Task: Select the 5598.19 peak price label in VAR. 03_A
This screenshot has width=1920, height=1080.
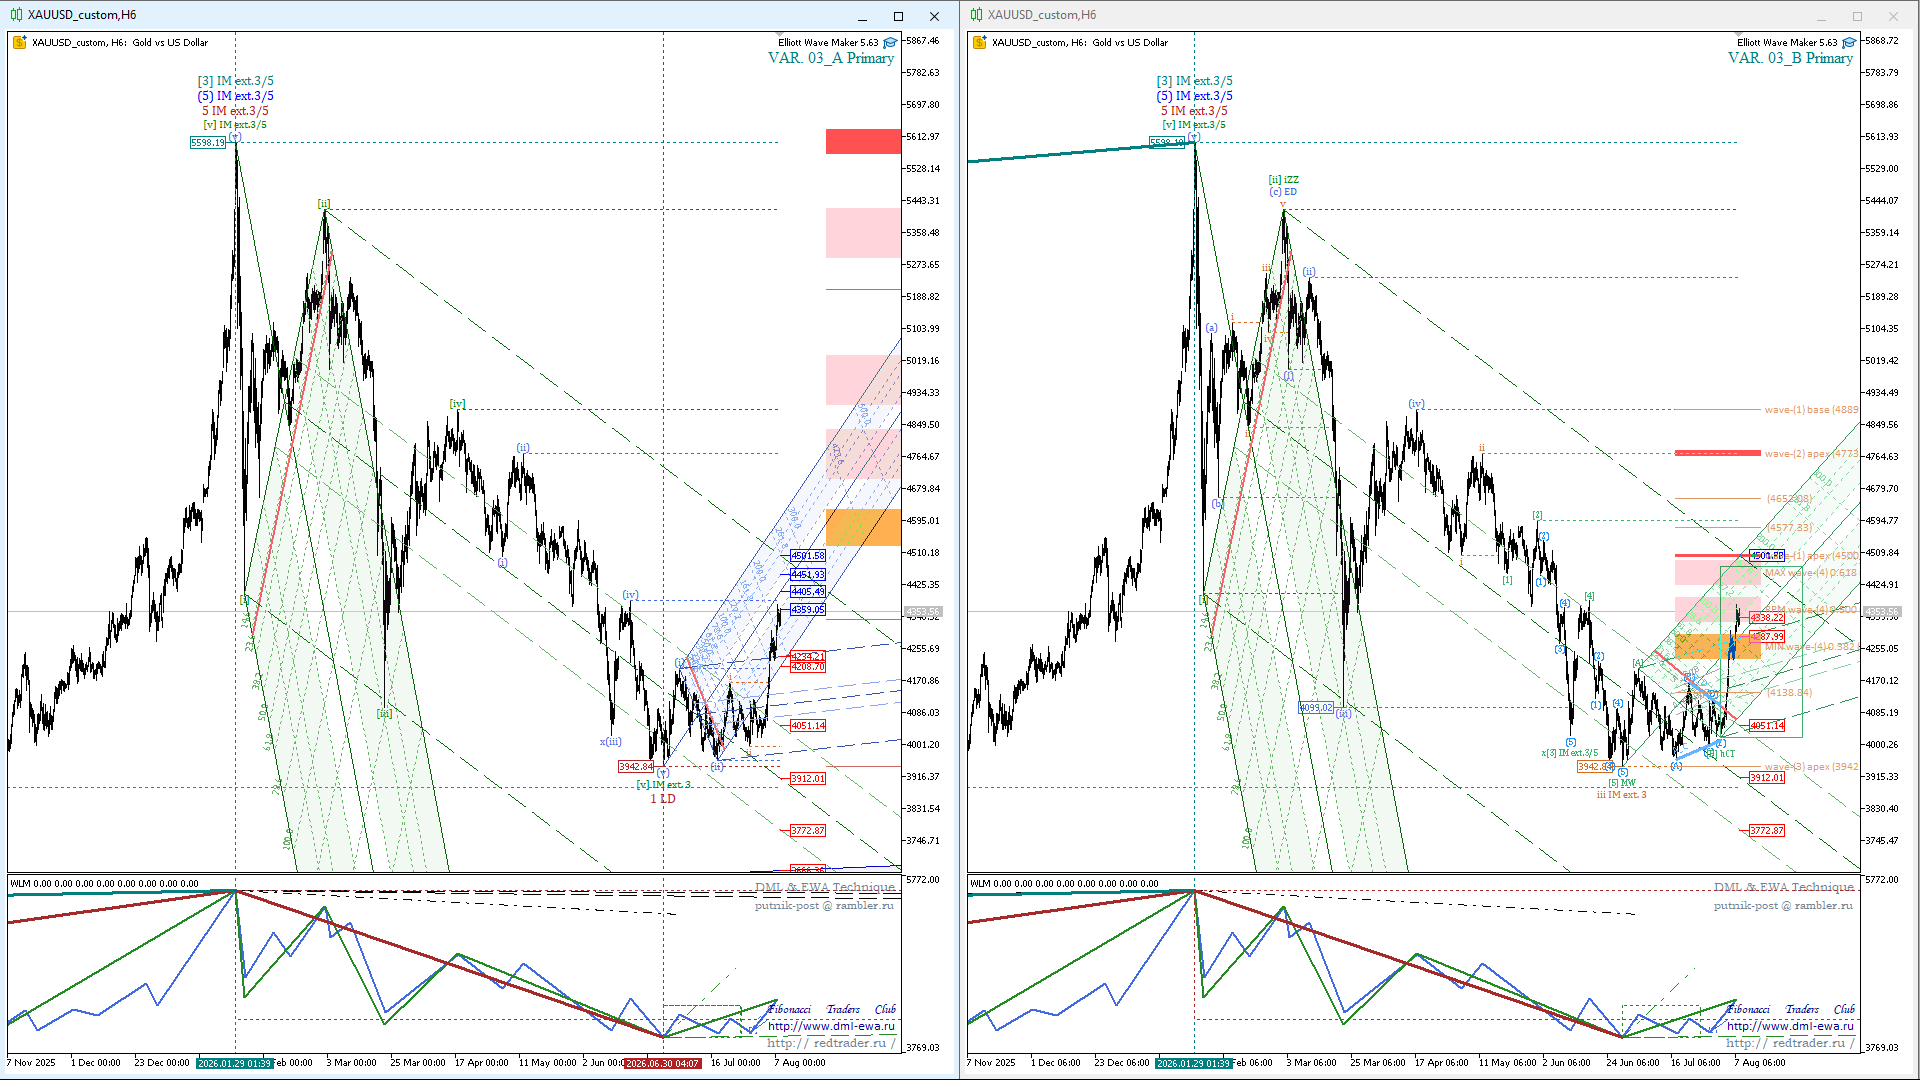Action: tap(208, 143)
